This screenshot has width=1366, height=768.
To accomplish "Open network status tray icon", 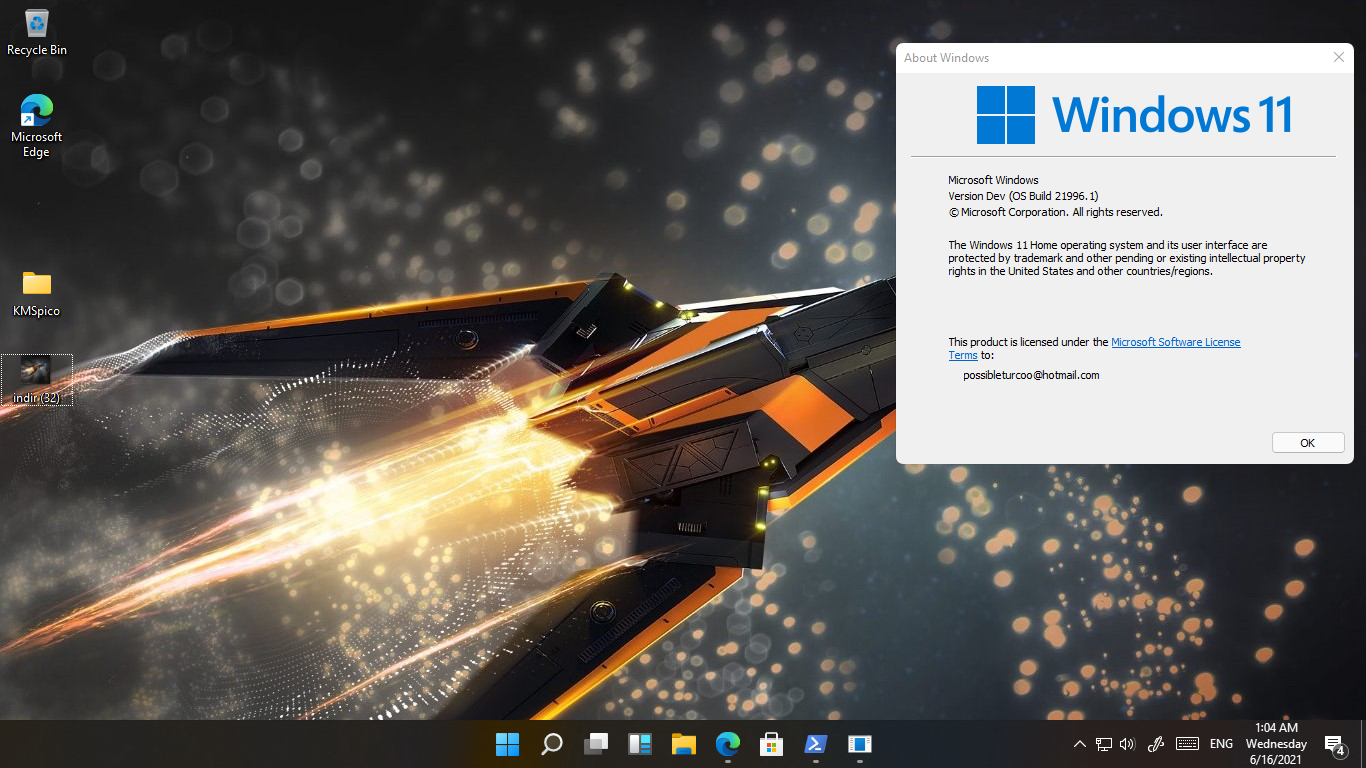I will [1104, 744].
